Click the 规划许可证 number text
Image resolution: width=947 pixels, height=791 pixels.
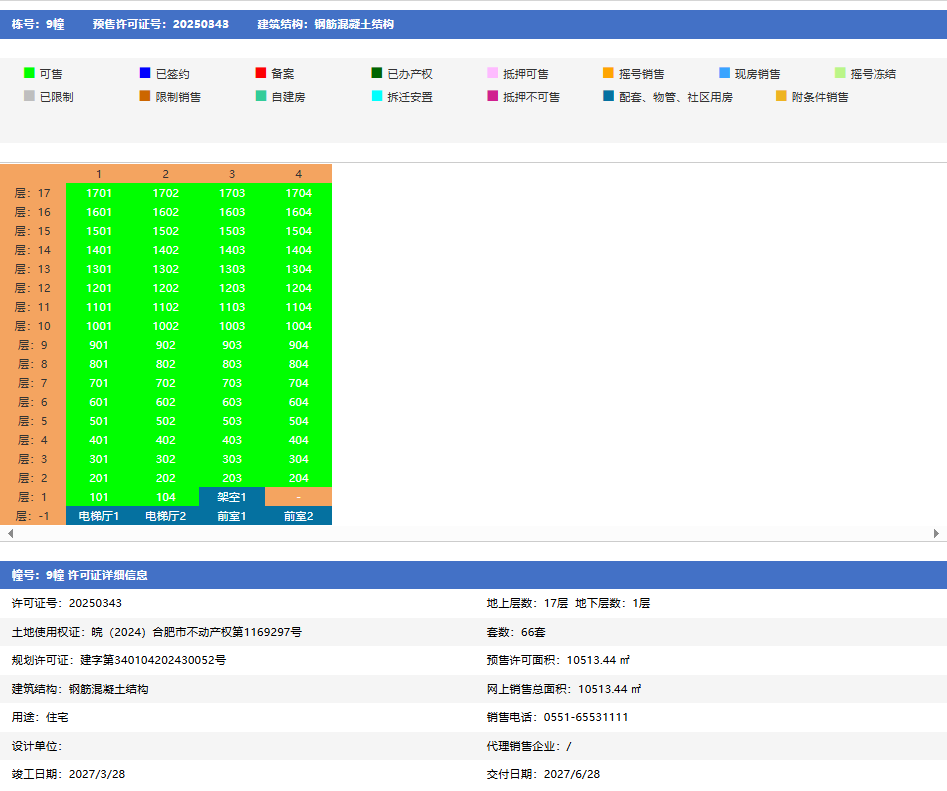click(x=118, y=660)
